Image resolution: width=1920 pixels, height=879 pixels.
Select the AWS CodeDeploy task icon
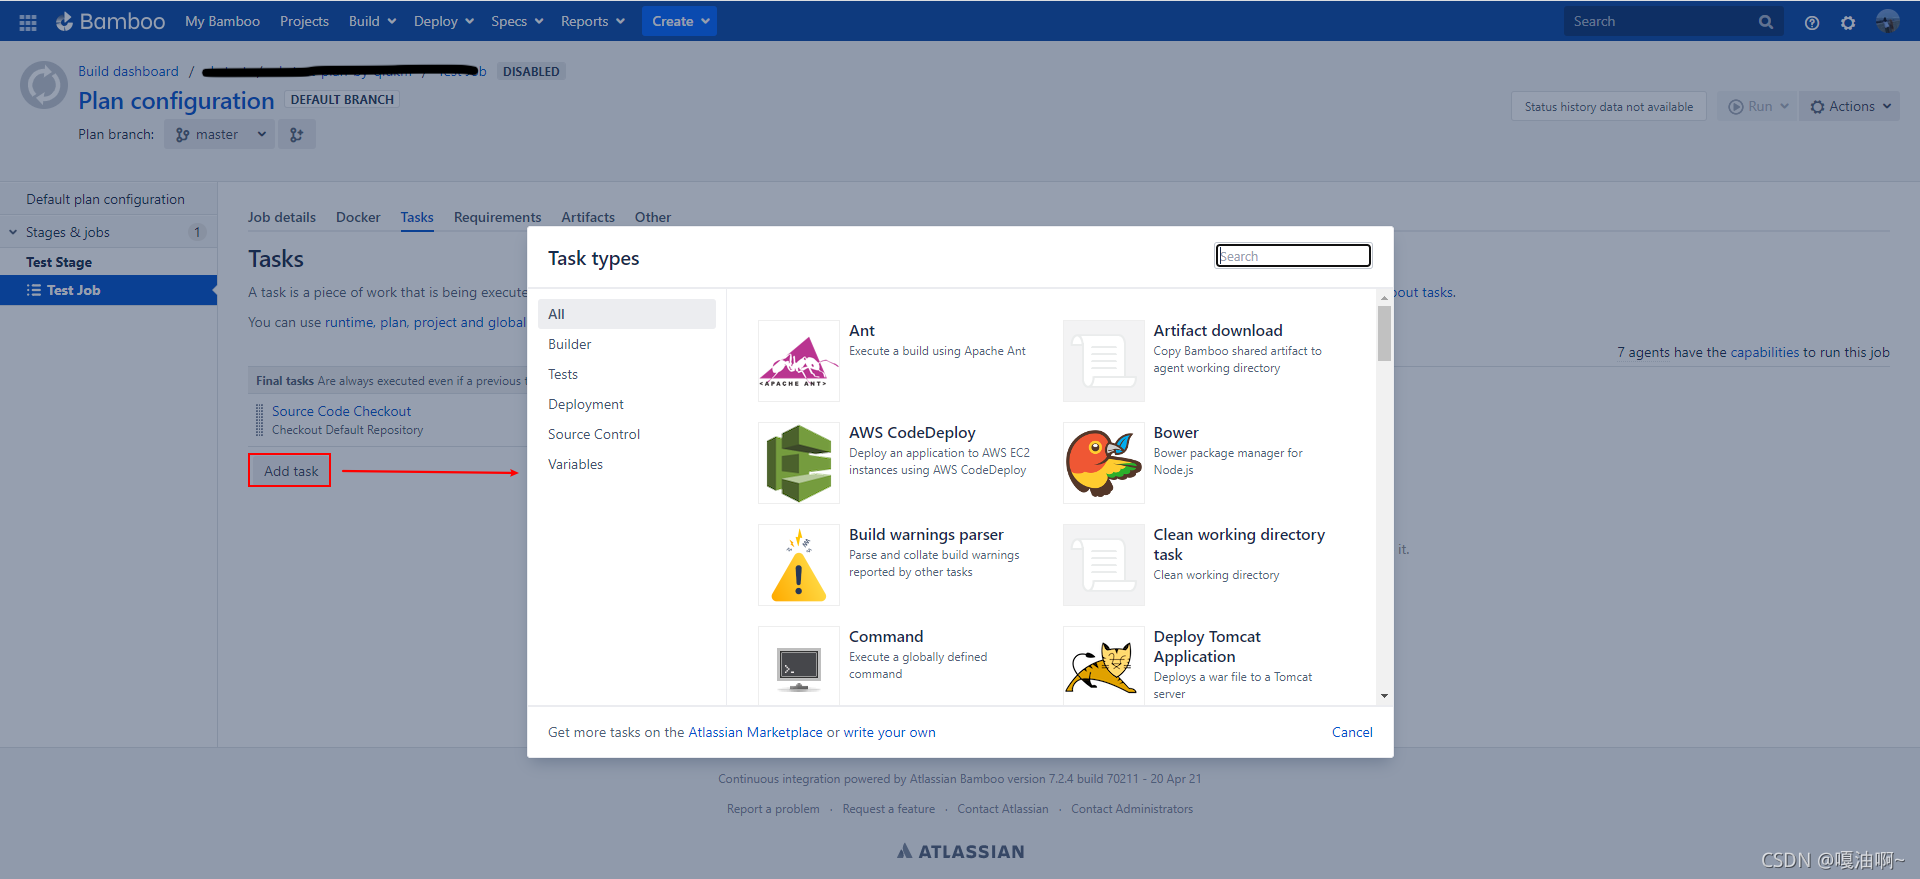click(x=798, y=462)
